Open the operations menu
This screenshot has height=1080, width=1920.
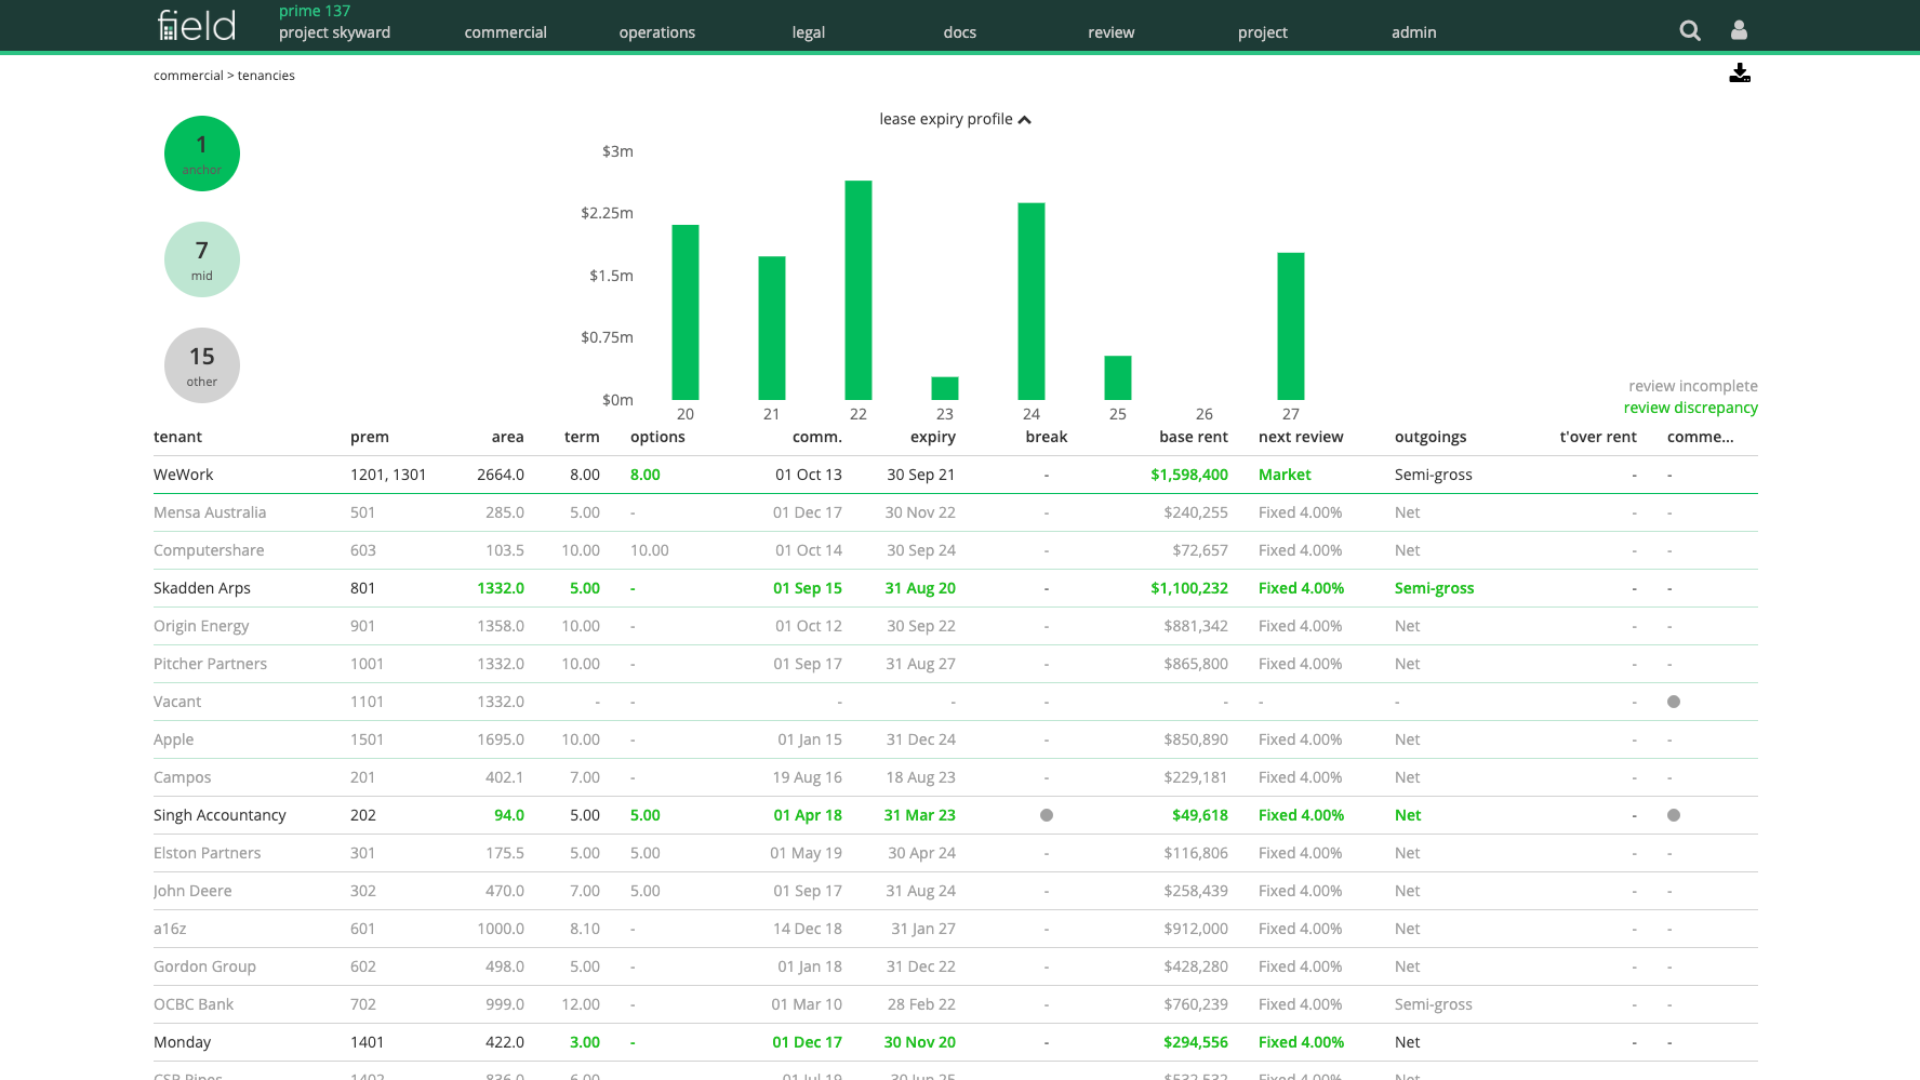coord(657,32)
